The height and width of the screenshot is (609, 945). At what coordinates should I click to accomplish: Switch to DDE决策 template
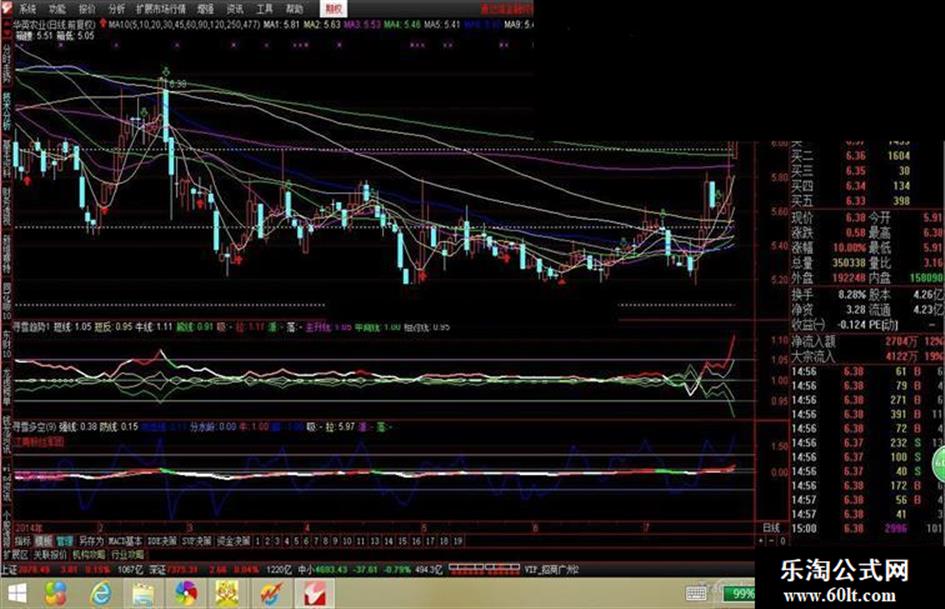(162, 541)
